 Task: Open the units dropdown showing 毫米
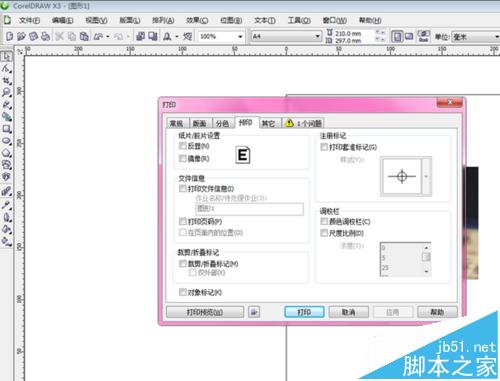tap(497, 36)
